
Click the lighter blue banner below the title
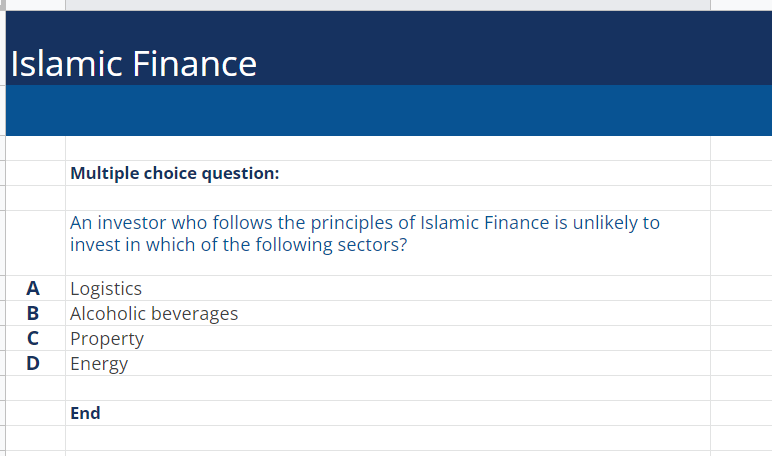388,110
